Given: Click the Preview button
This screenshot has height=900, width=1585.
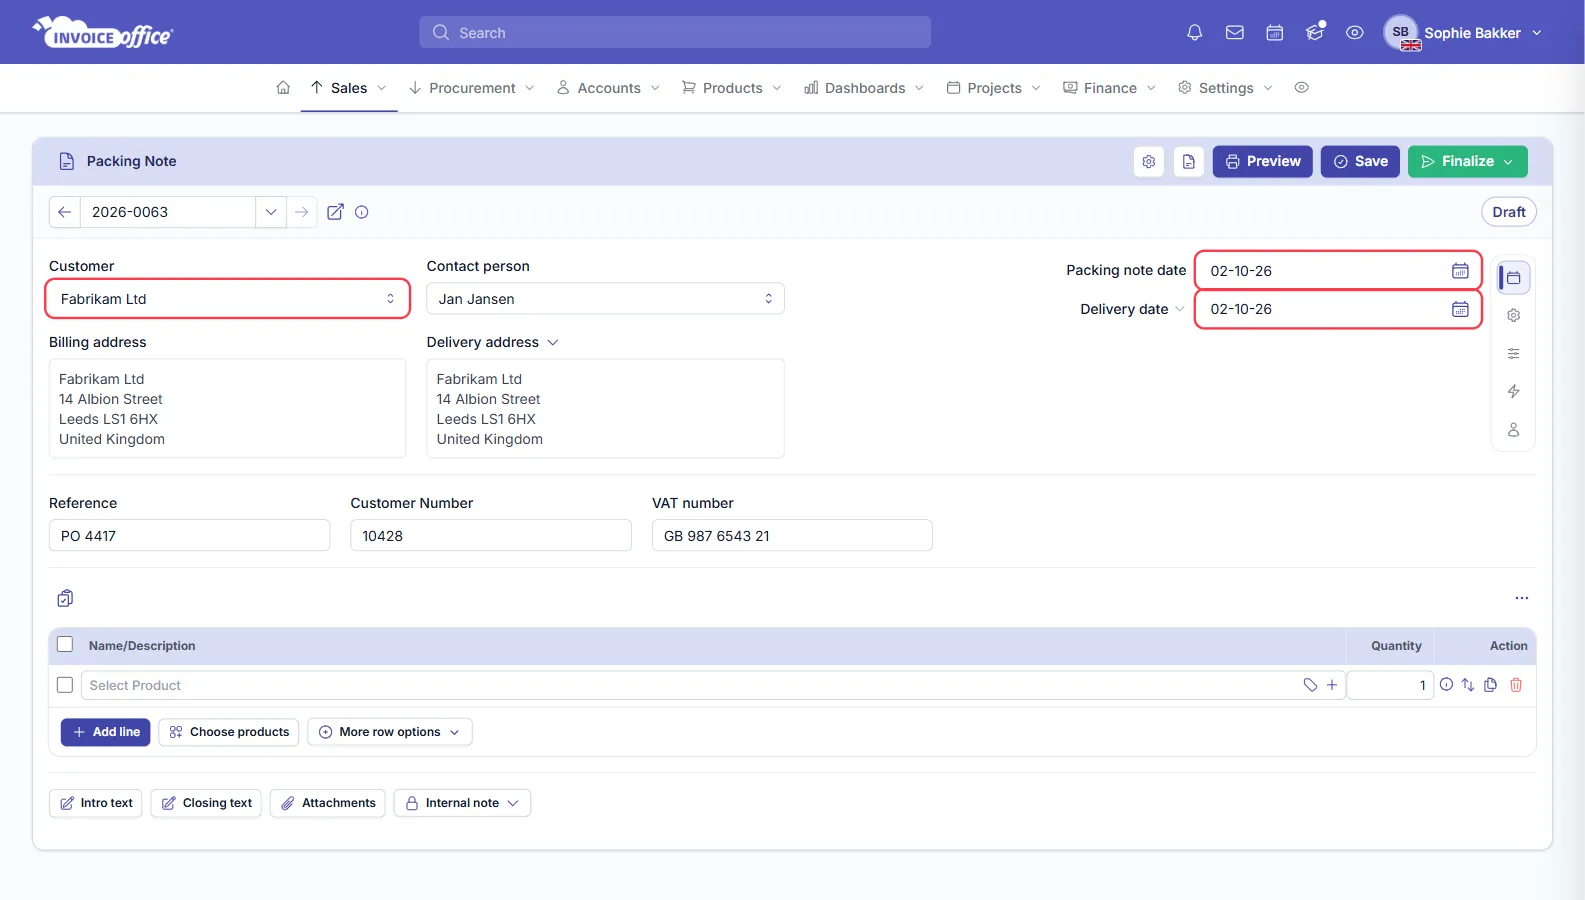Looking at the screenshot, I should (x=1262, y=162).
